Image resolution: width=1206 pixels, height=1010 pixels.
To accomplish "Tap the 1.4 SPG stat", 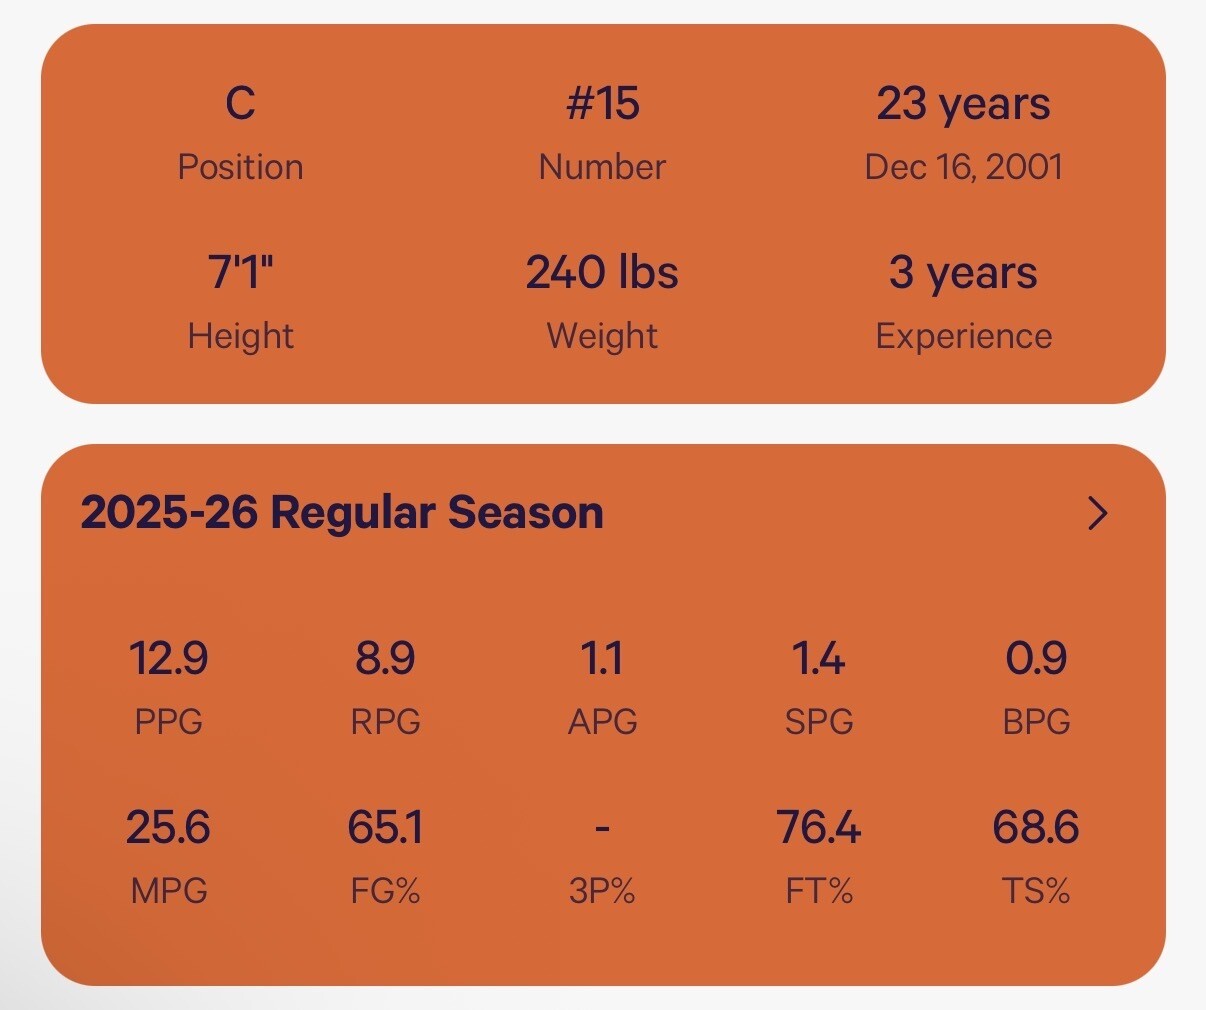I will (819, 688).
